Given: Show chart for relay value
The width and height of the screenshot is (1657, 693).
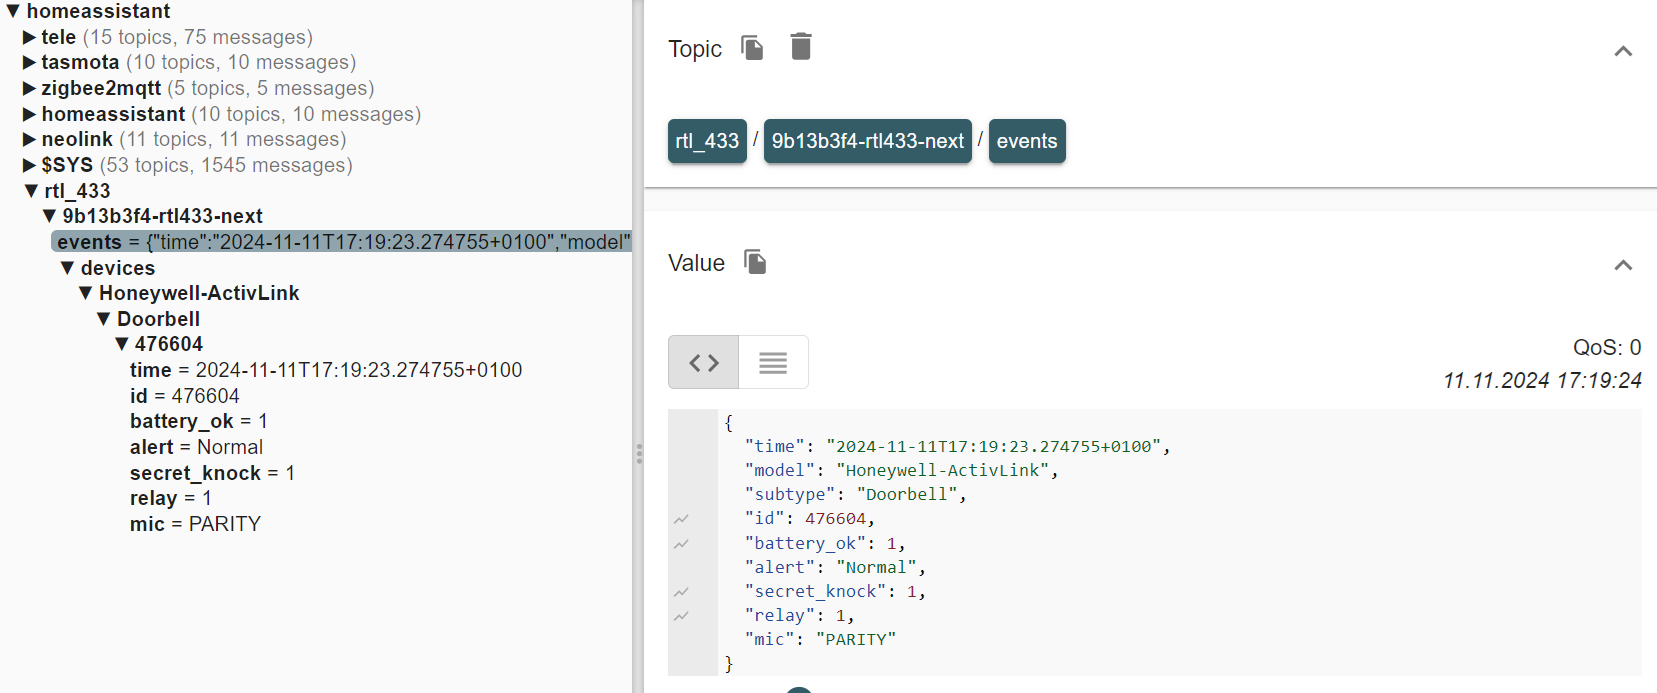Looking at the screenshot, I should click(681, 616).
